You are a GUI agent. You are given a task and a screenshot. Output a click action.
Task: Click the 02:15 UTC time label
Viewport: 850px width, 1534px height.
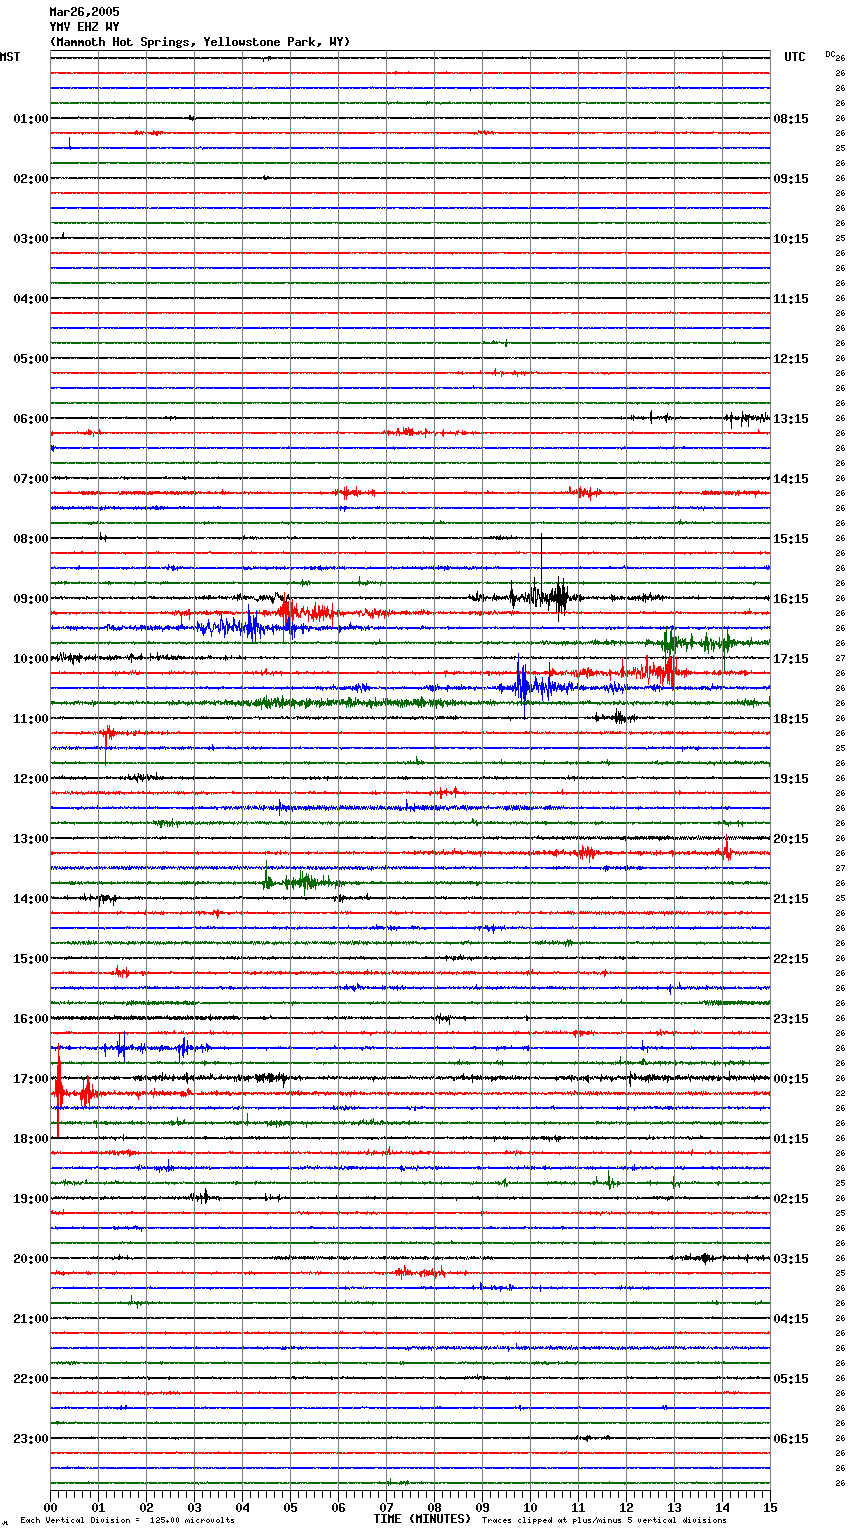pyautogui.click(x=791, y=1199)
